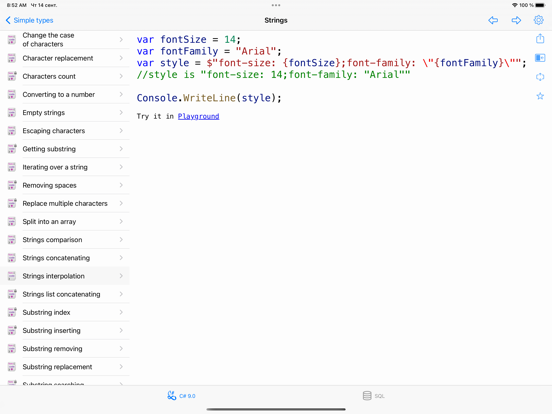Go to next topic with right arrow

click(516, 20)
